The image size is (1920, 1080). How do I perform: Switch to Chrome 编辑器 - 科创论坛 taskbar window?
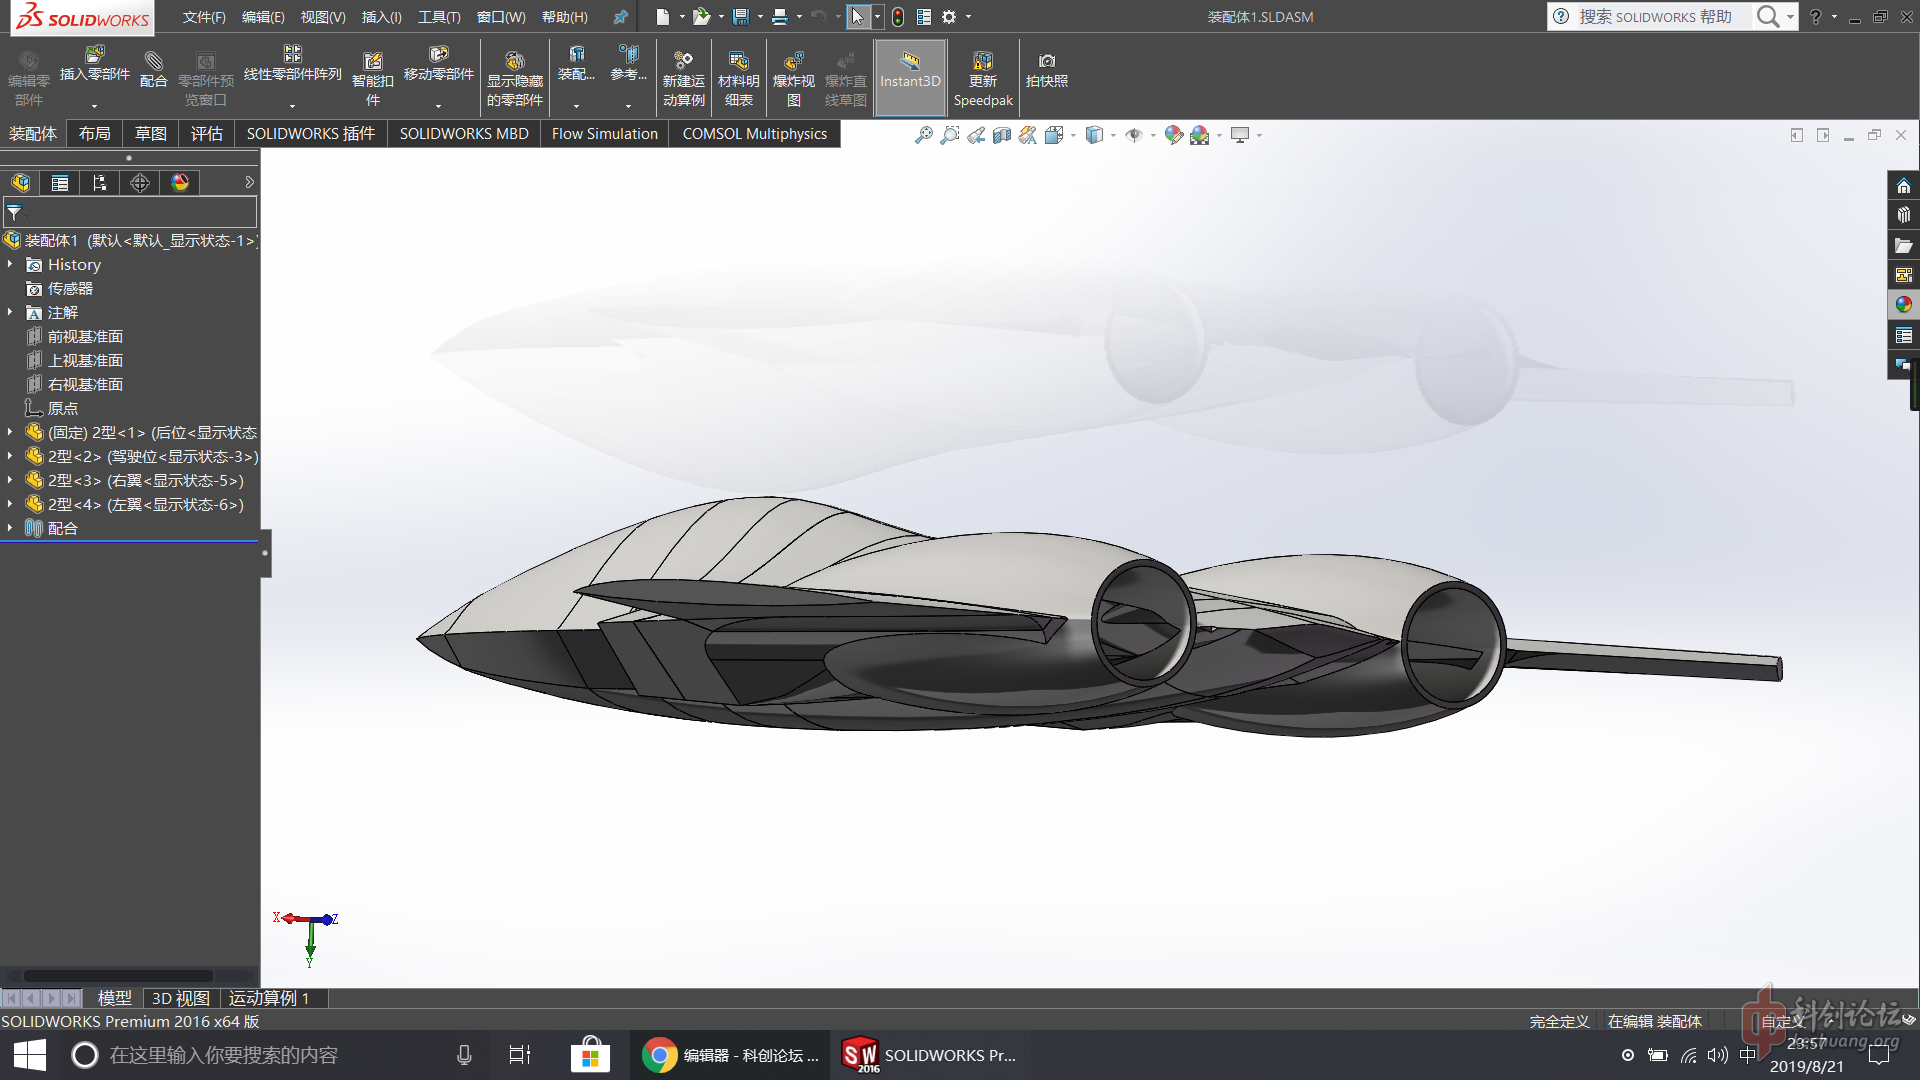(730, 1055)
